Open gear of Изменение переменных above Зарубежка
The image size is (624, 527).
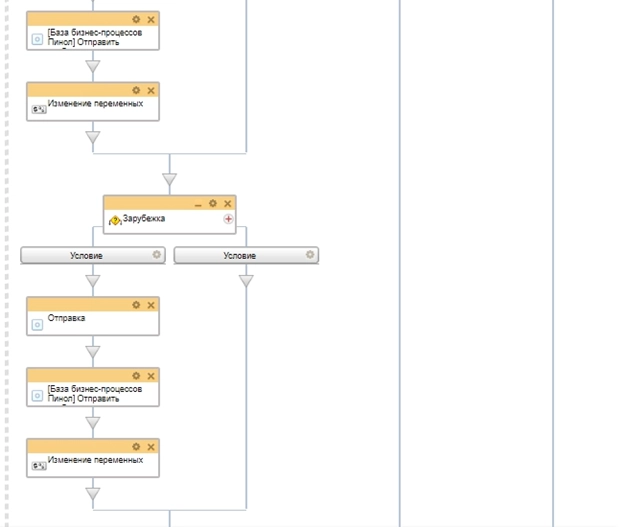coord(137,90)
